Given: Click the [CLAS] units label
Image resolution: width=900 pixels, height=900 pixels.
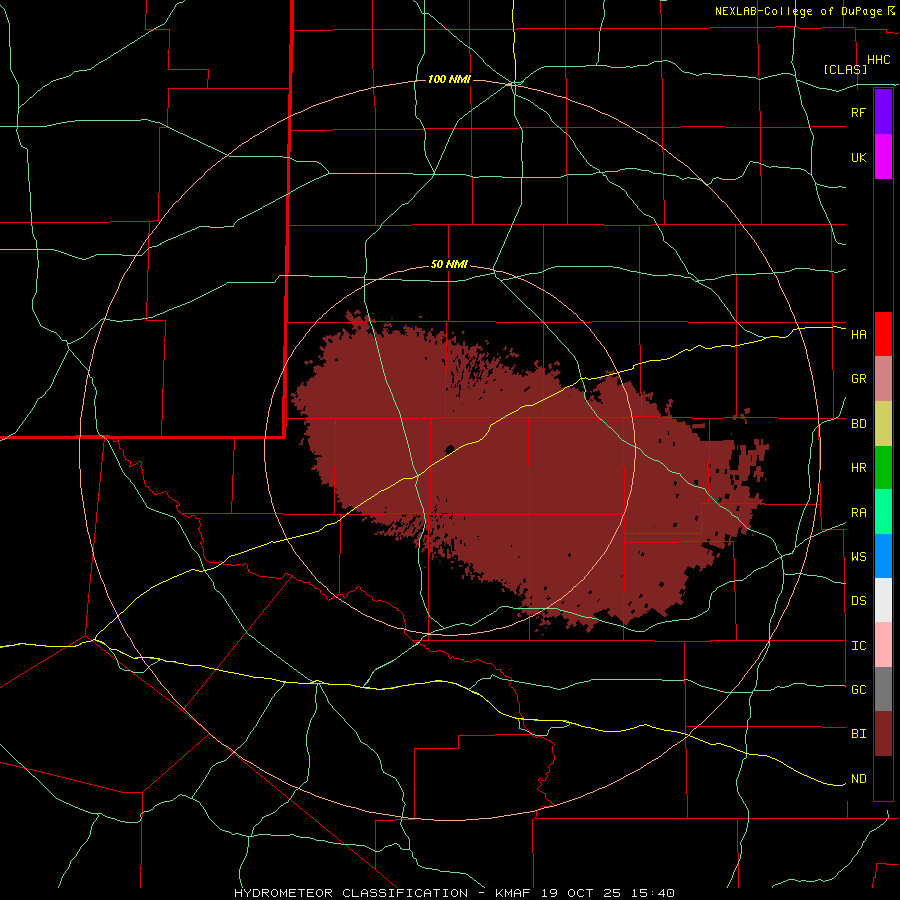Looking at the screenshot, I should (x=845, y=69).
